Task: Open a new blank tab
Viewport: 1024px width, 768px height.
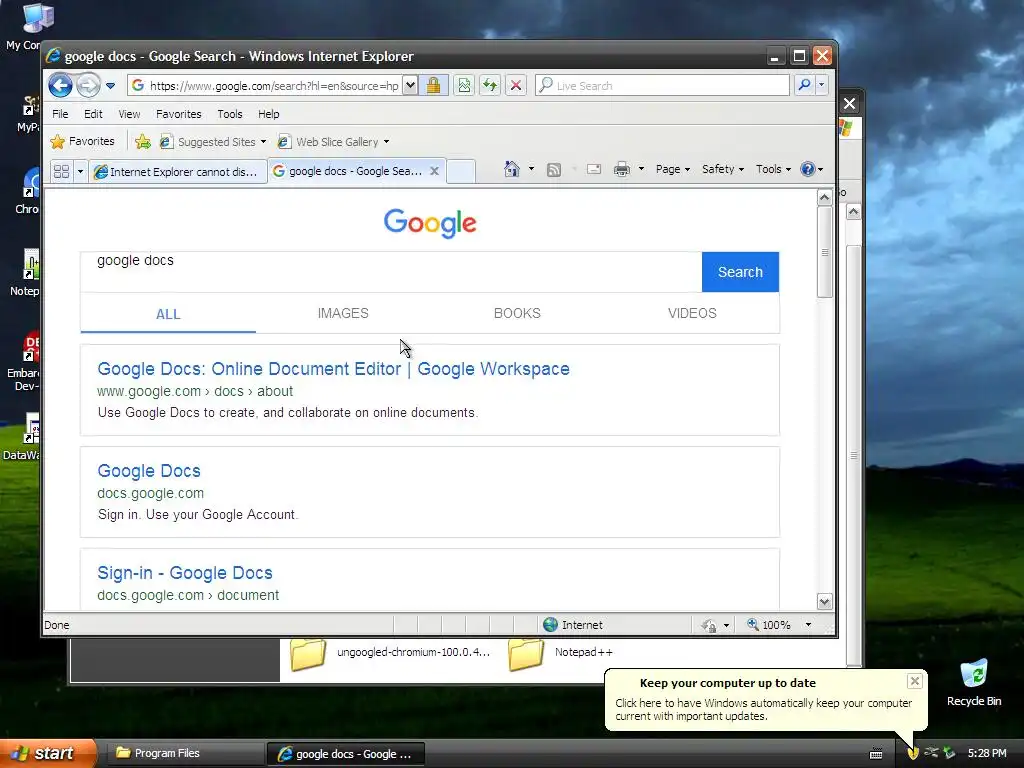Action: pos(461,171)
